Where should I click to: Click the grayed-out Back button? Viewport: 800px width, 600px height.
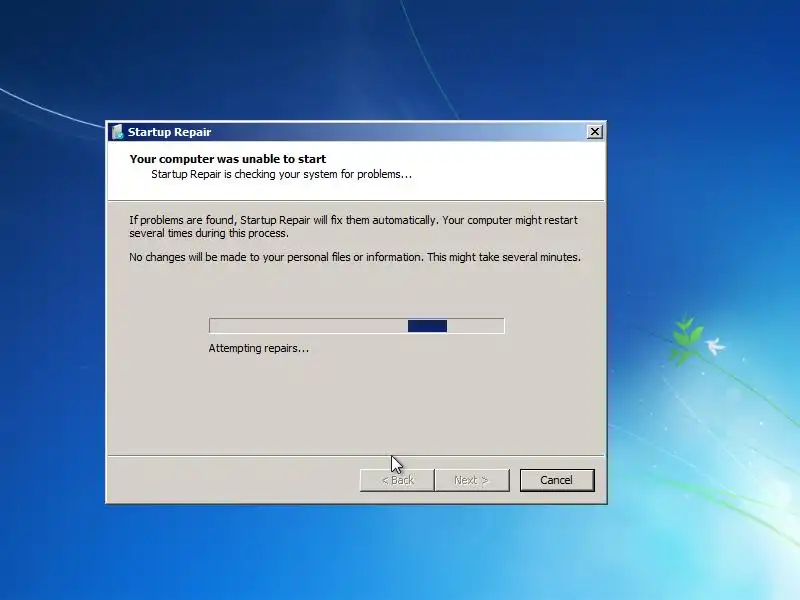point(397,480)
